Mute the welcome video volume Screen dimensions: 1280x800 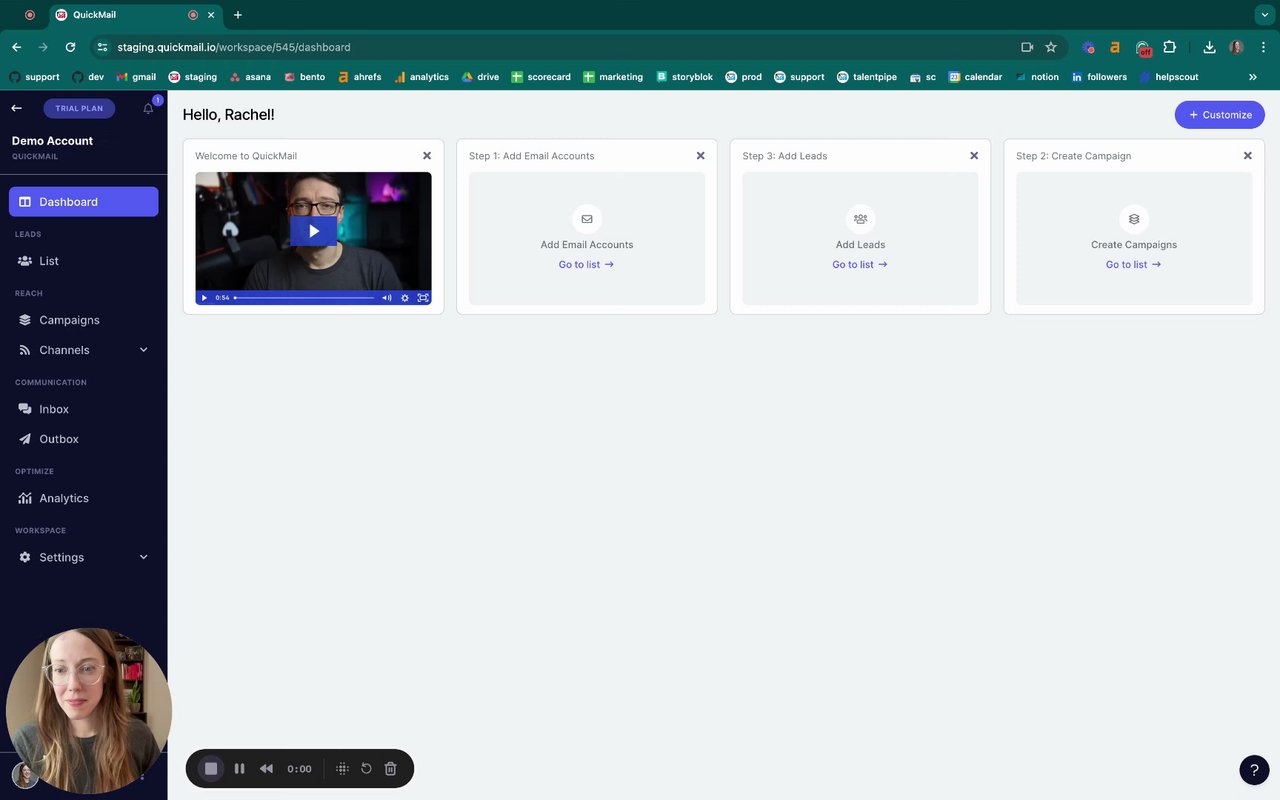[x=387, y=297]
